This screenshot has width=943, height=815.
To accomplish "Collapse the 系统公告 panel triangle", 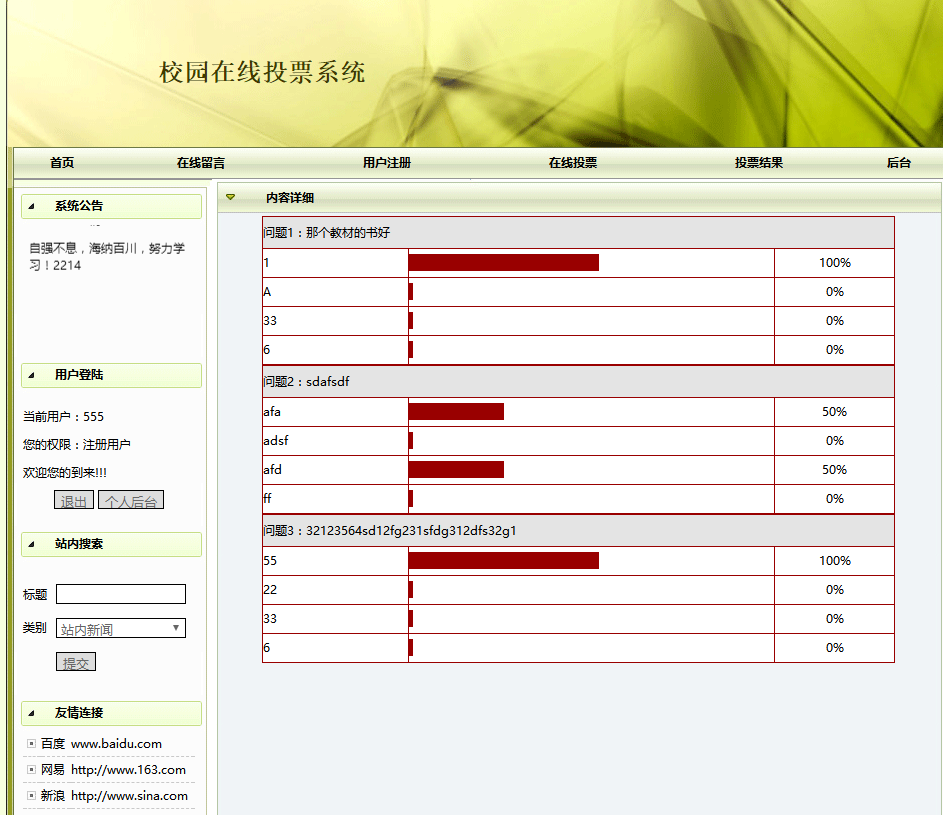I will [31, 206].
